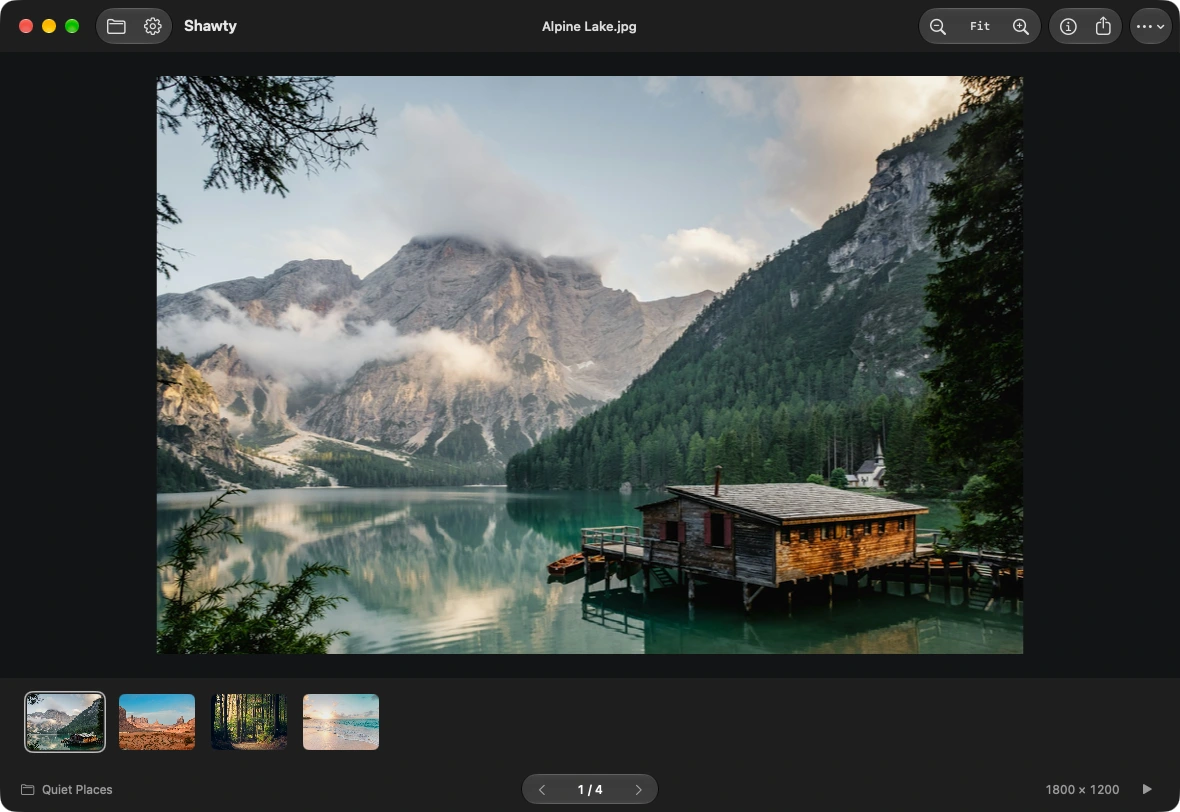This screenshot has width=1180, height=812.
Task: Open a folder with the toolbar folder icon
Action: pos(116,26)
